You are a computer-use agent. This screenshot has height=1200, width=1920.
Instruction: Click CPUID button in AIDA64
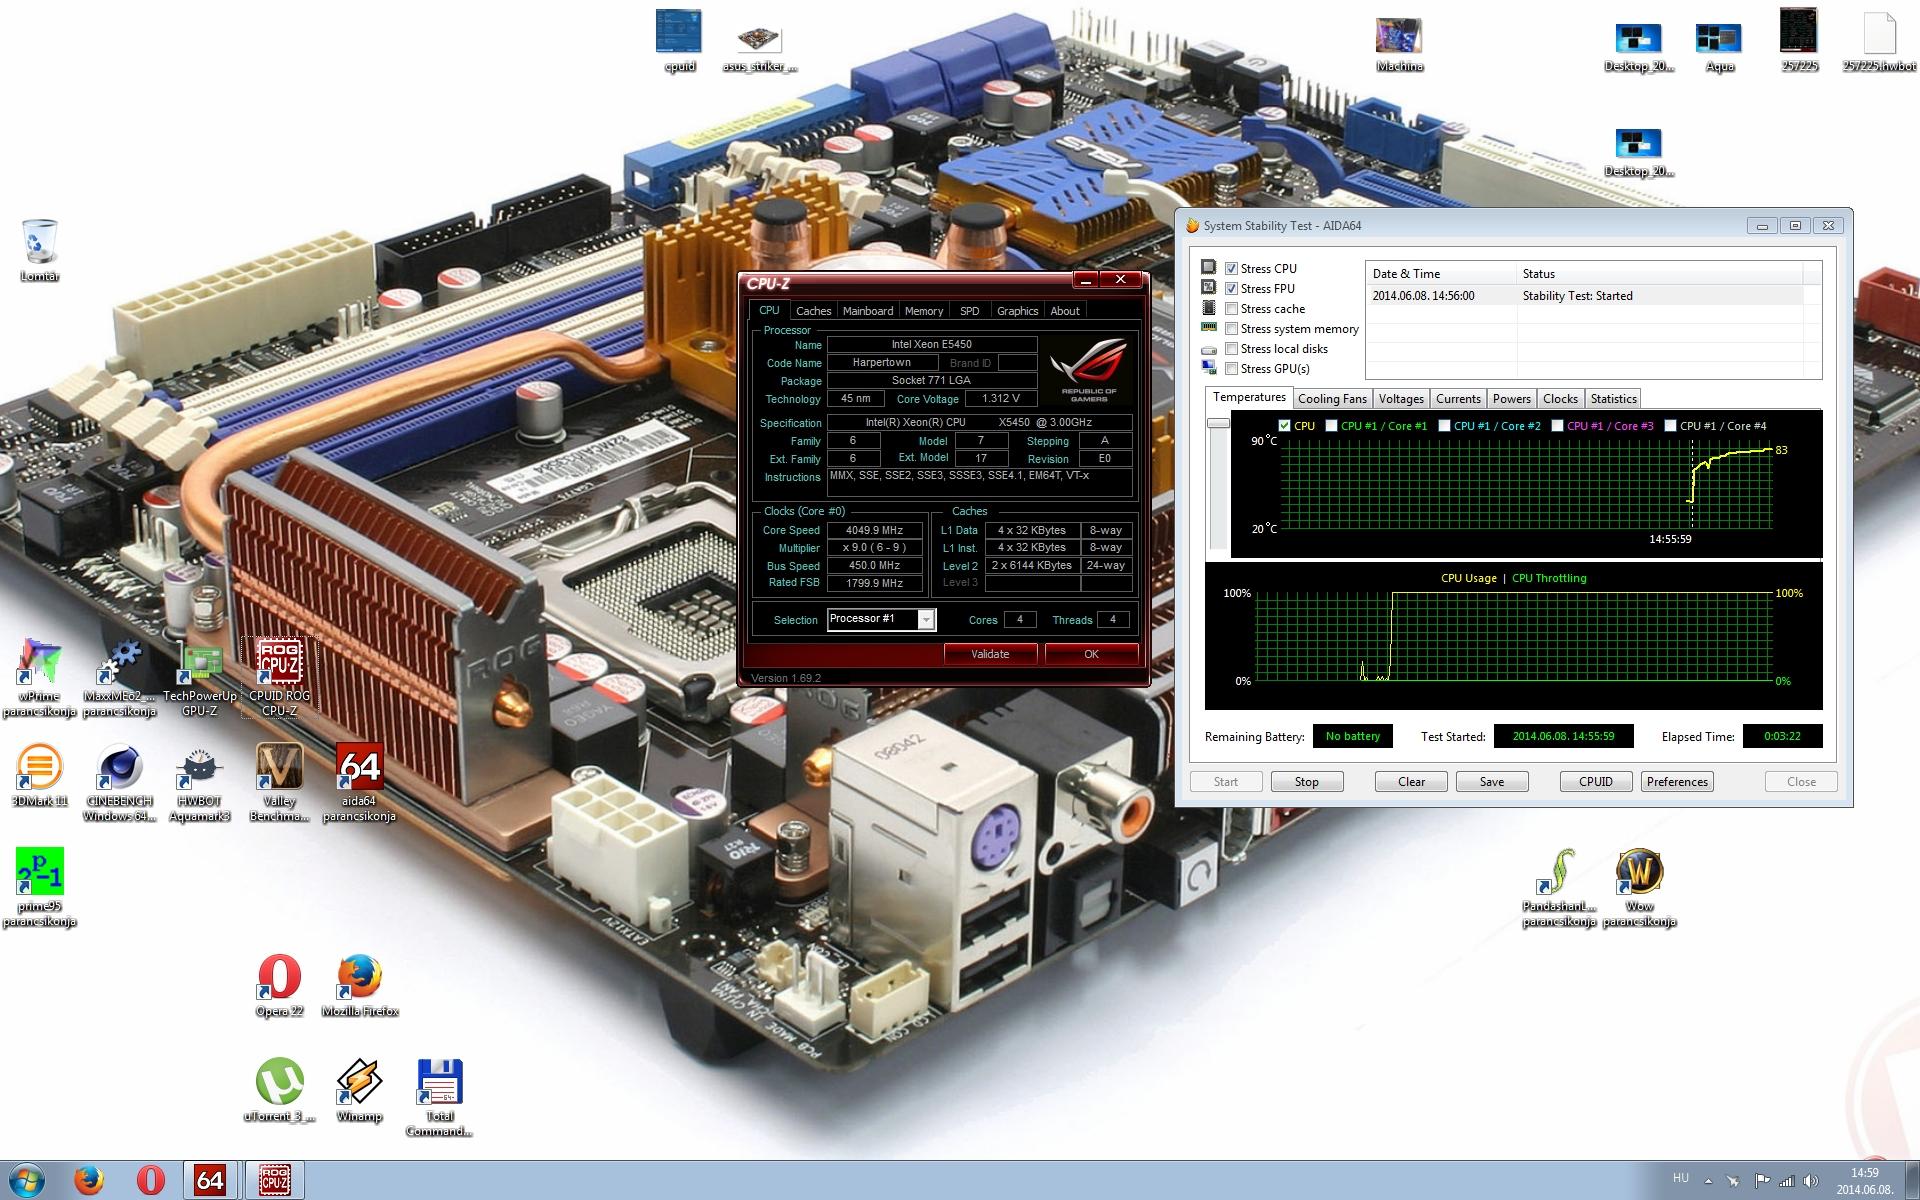[x=1596, y=782]
